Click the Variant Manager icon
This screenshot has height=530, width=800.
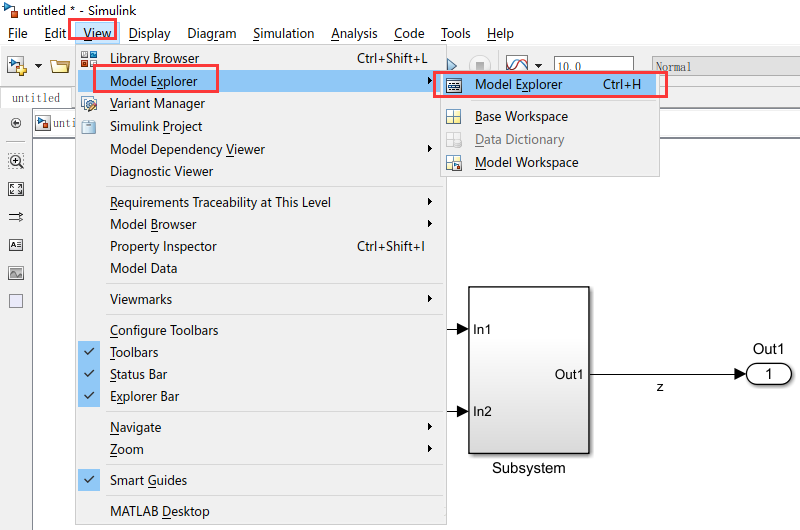[89, 104]
